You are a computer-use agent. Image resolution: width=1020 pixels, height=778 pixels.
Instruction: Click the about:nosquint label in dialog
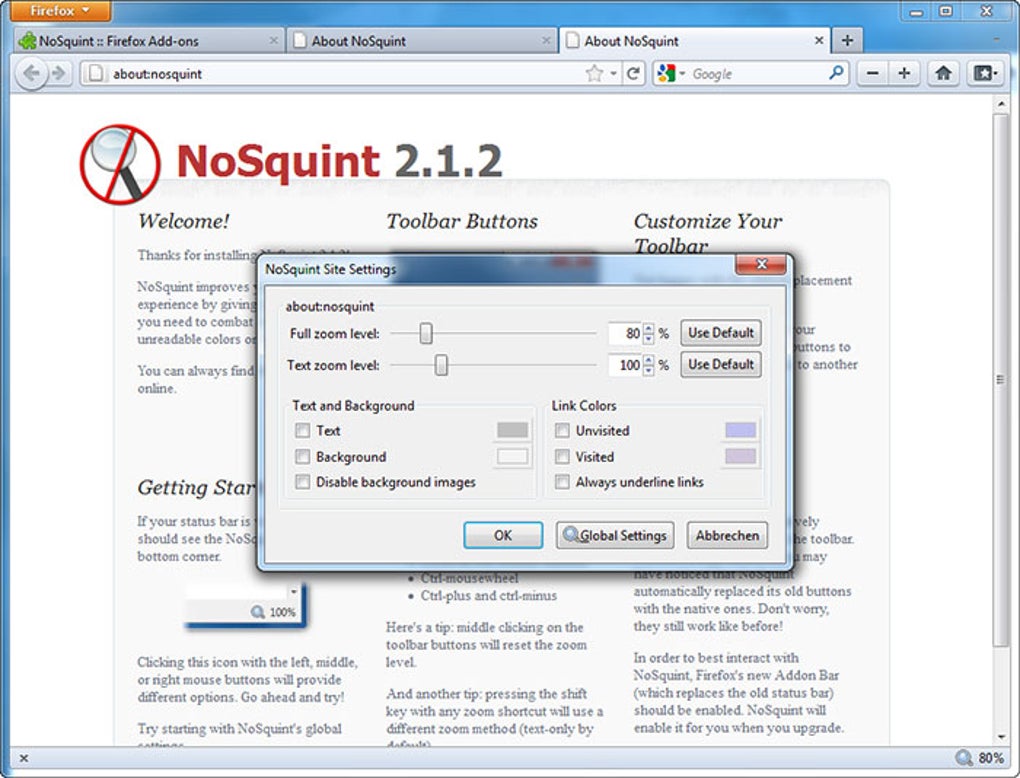point(330,306)
